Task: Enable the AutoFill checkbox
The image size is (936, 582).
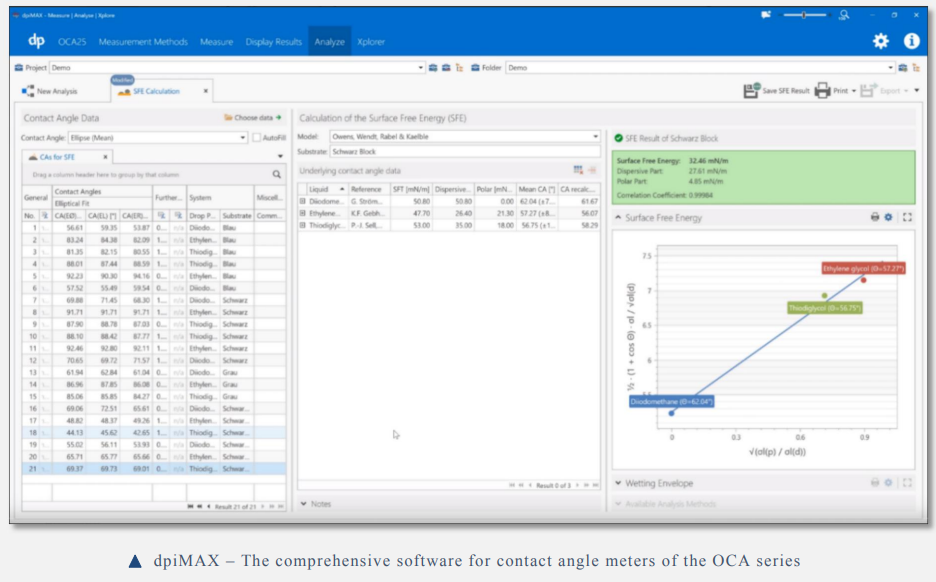Action: coord(257,137)
